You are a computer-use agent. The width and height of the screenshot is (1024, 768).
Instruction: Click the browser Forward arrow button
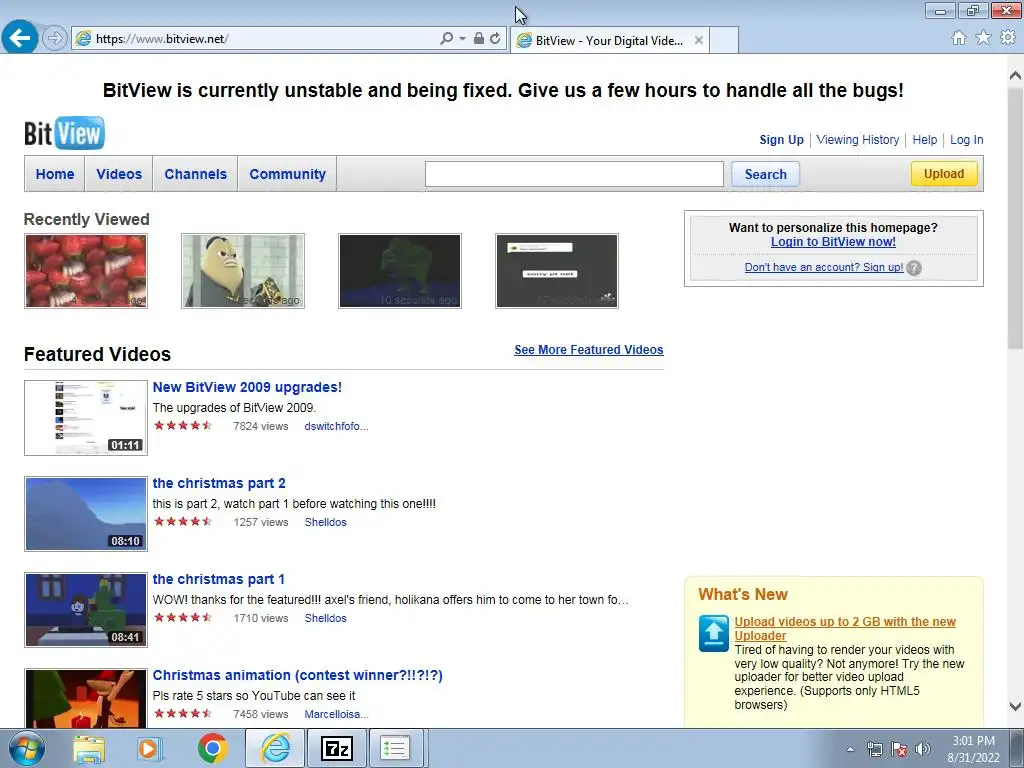55,39
